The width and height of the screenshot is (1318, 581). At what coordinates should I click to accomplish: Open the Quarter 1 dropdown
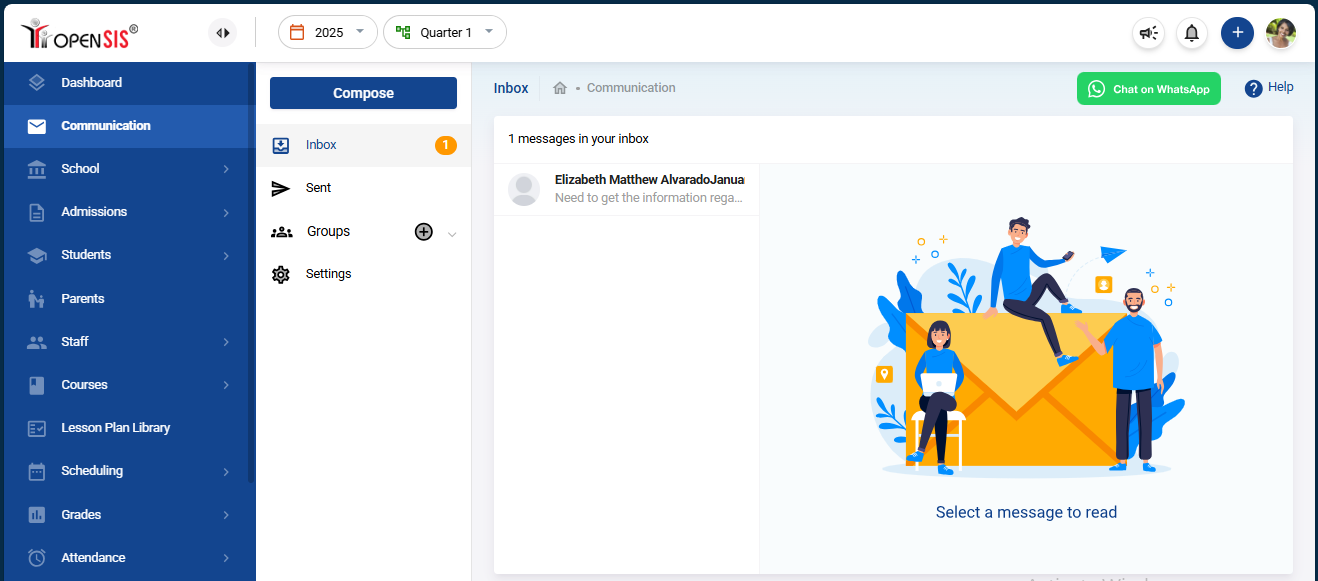coord(444,32)
